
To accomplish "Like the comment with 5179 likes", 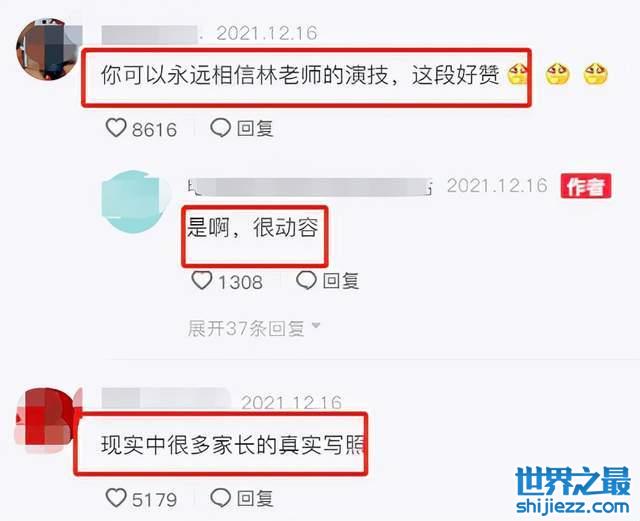I will pyautogui.click(x=116, y=498).
